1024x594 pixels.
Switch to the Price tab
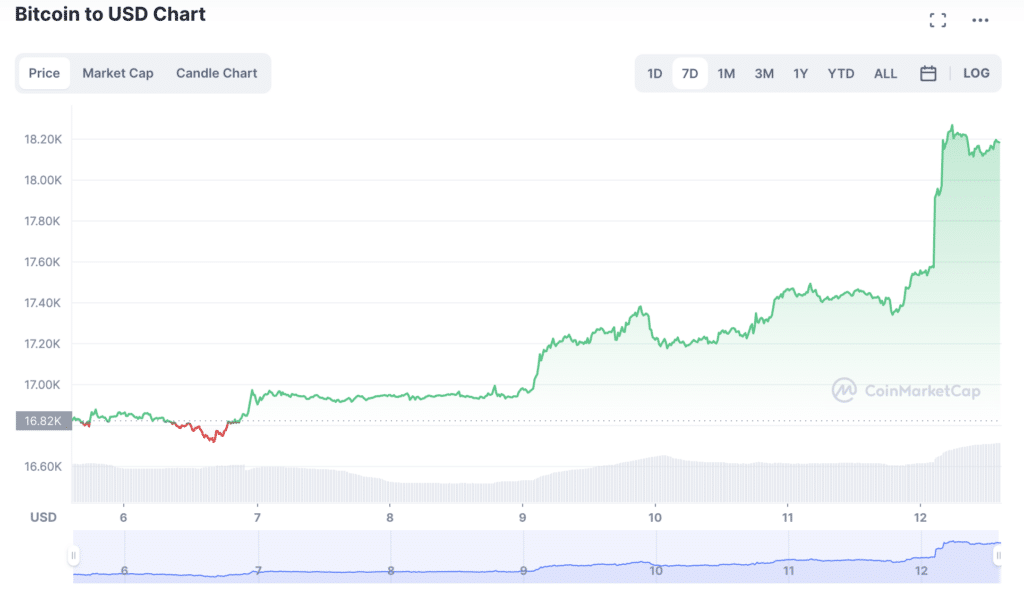[x=44, y=73]
